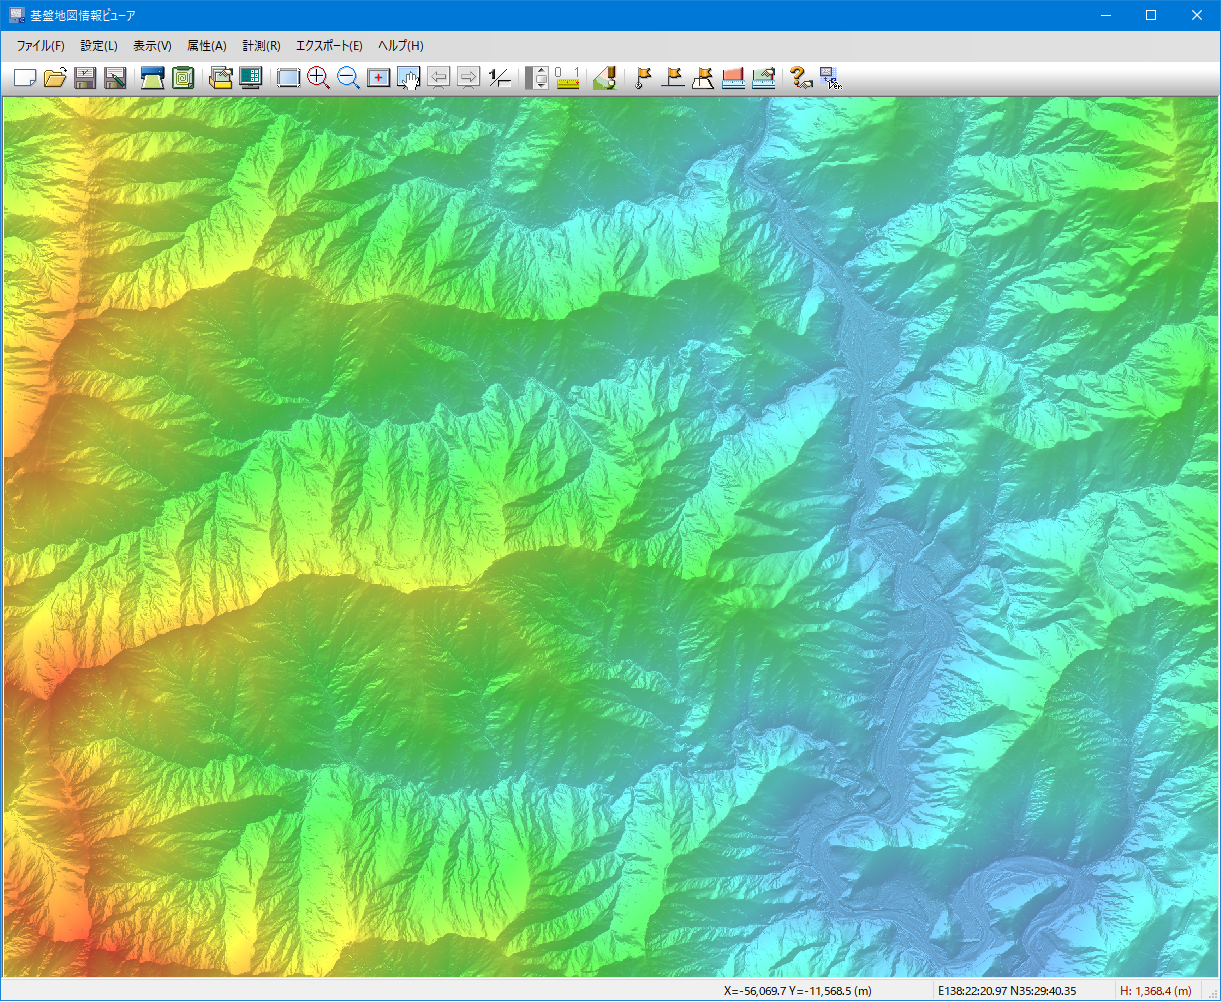Select the pan hand tool

click(408, 77)
